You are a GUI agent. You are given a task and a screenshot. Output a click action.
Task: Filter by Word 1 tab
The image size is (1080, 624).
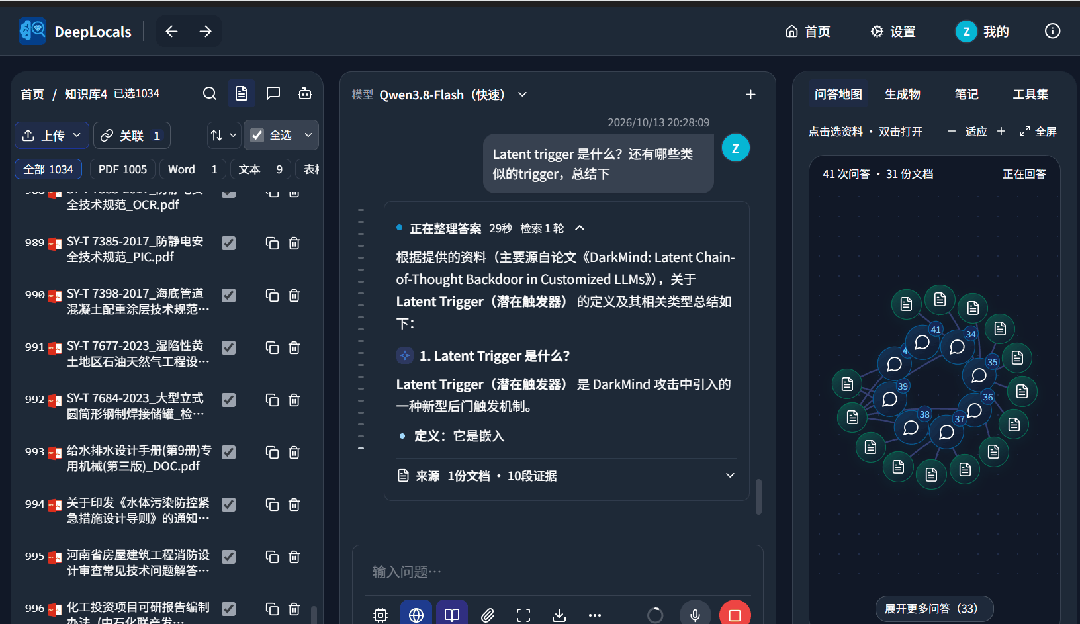tap(192, 169)
